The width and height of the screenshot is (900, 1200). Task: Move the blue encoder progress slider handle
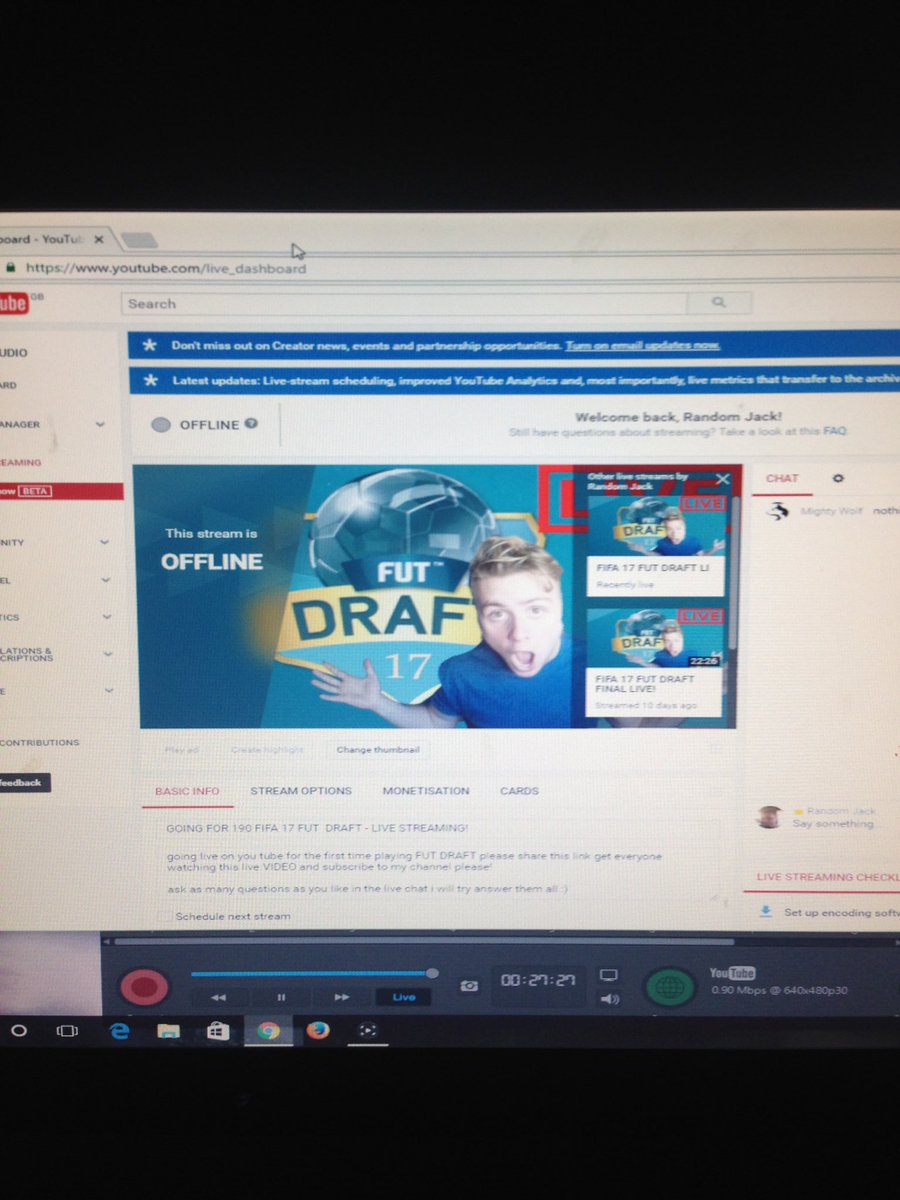(432, 972)
